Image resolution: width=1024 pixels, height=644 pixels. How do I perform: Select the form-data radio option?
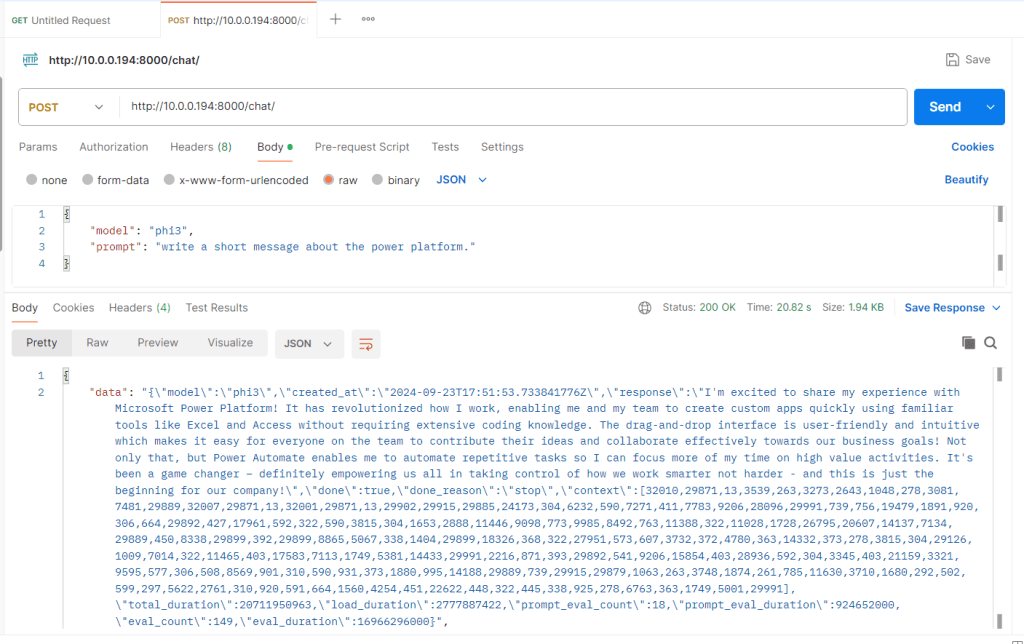point(88,180)
